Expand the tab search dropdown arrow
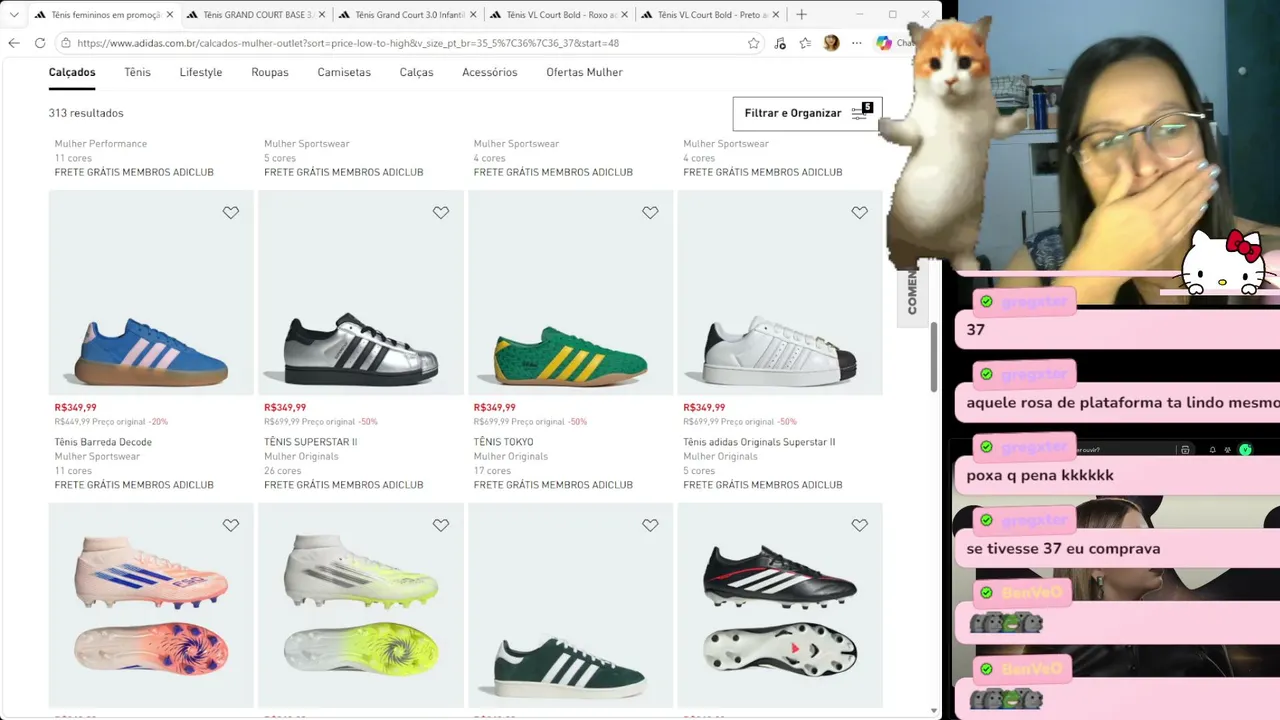The width and height of the screenshot is (1280, 720). [x=14, y=15]
